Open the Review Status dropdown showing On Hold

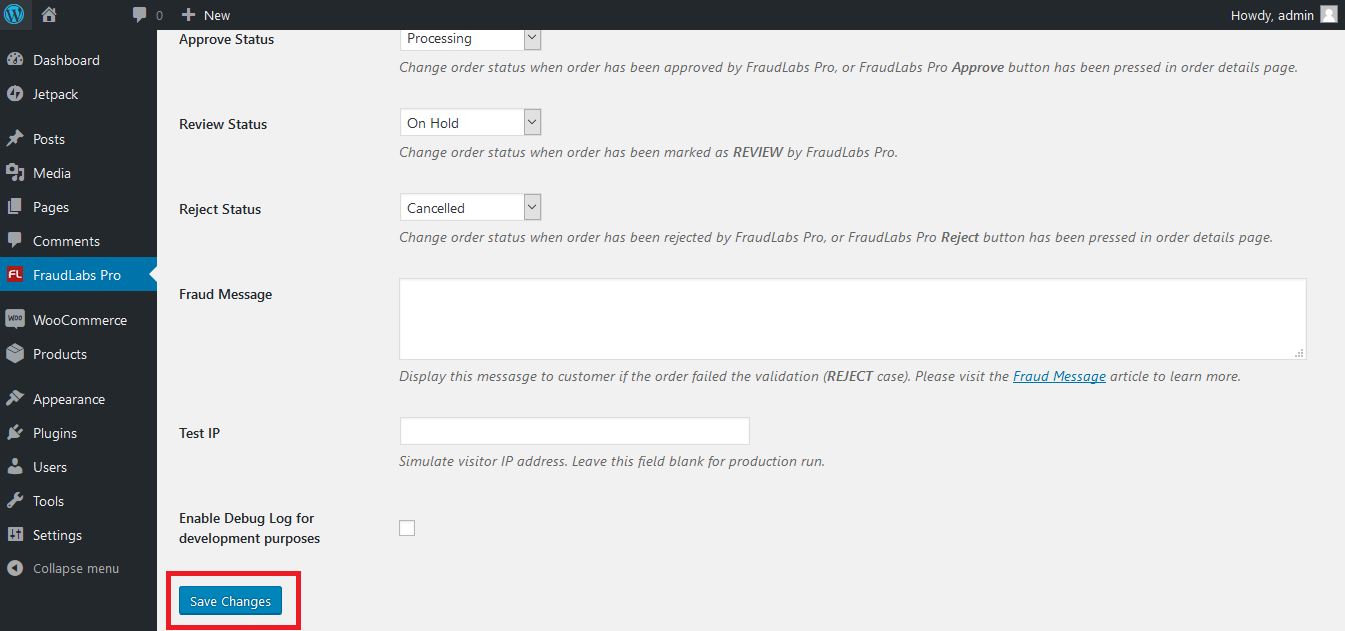[x=470, y=123]
